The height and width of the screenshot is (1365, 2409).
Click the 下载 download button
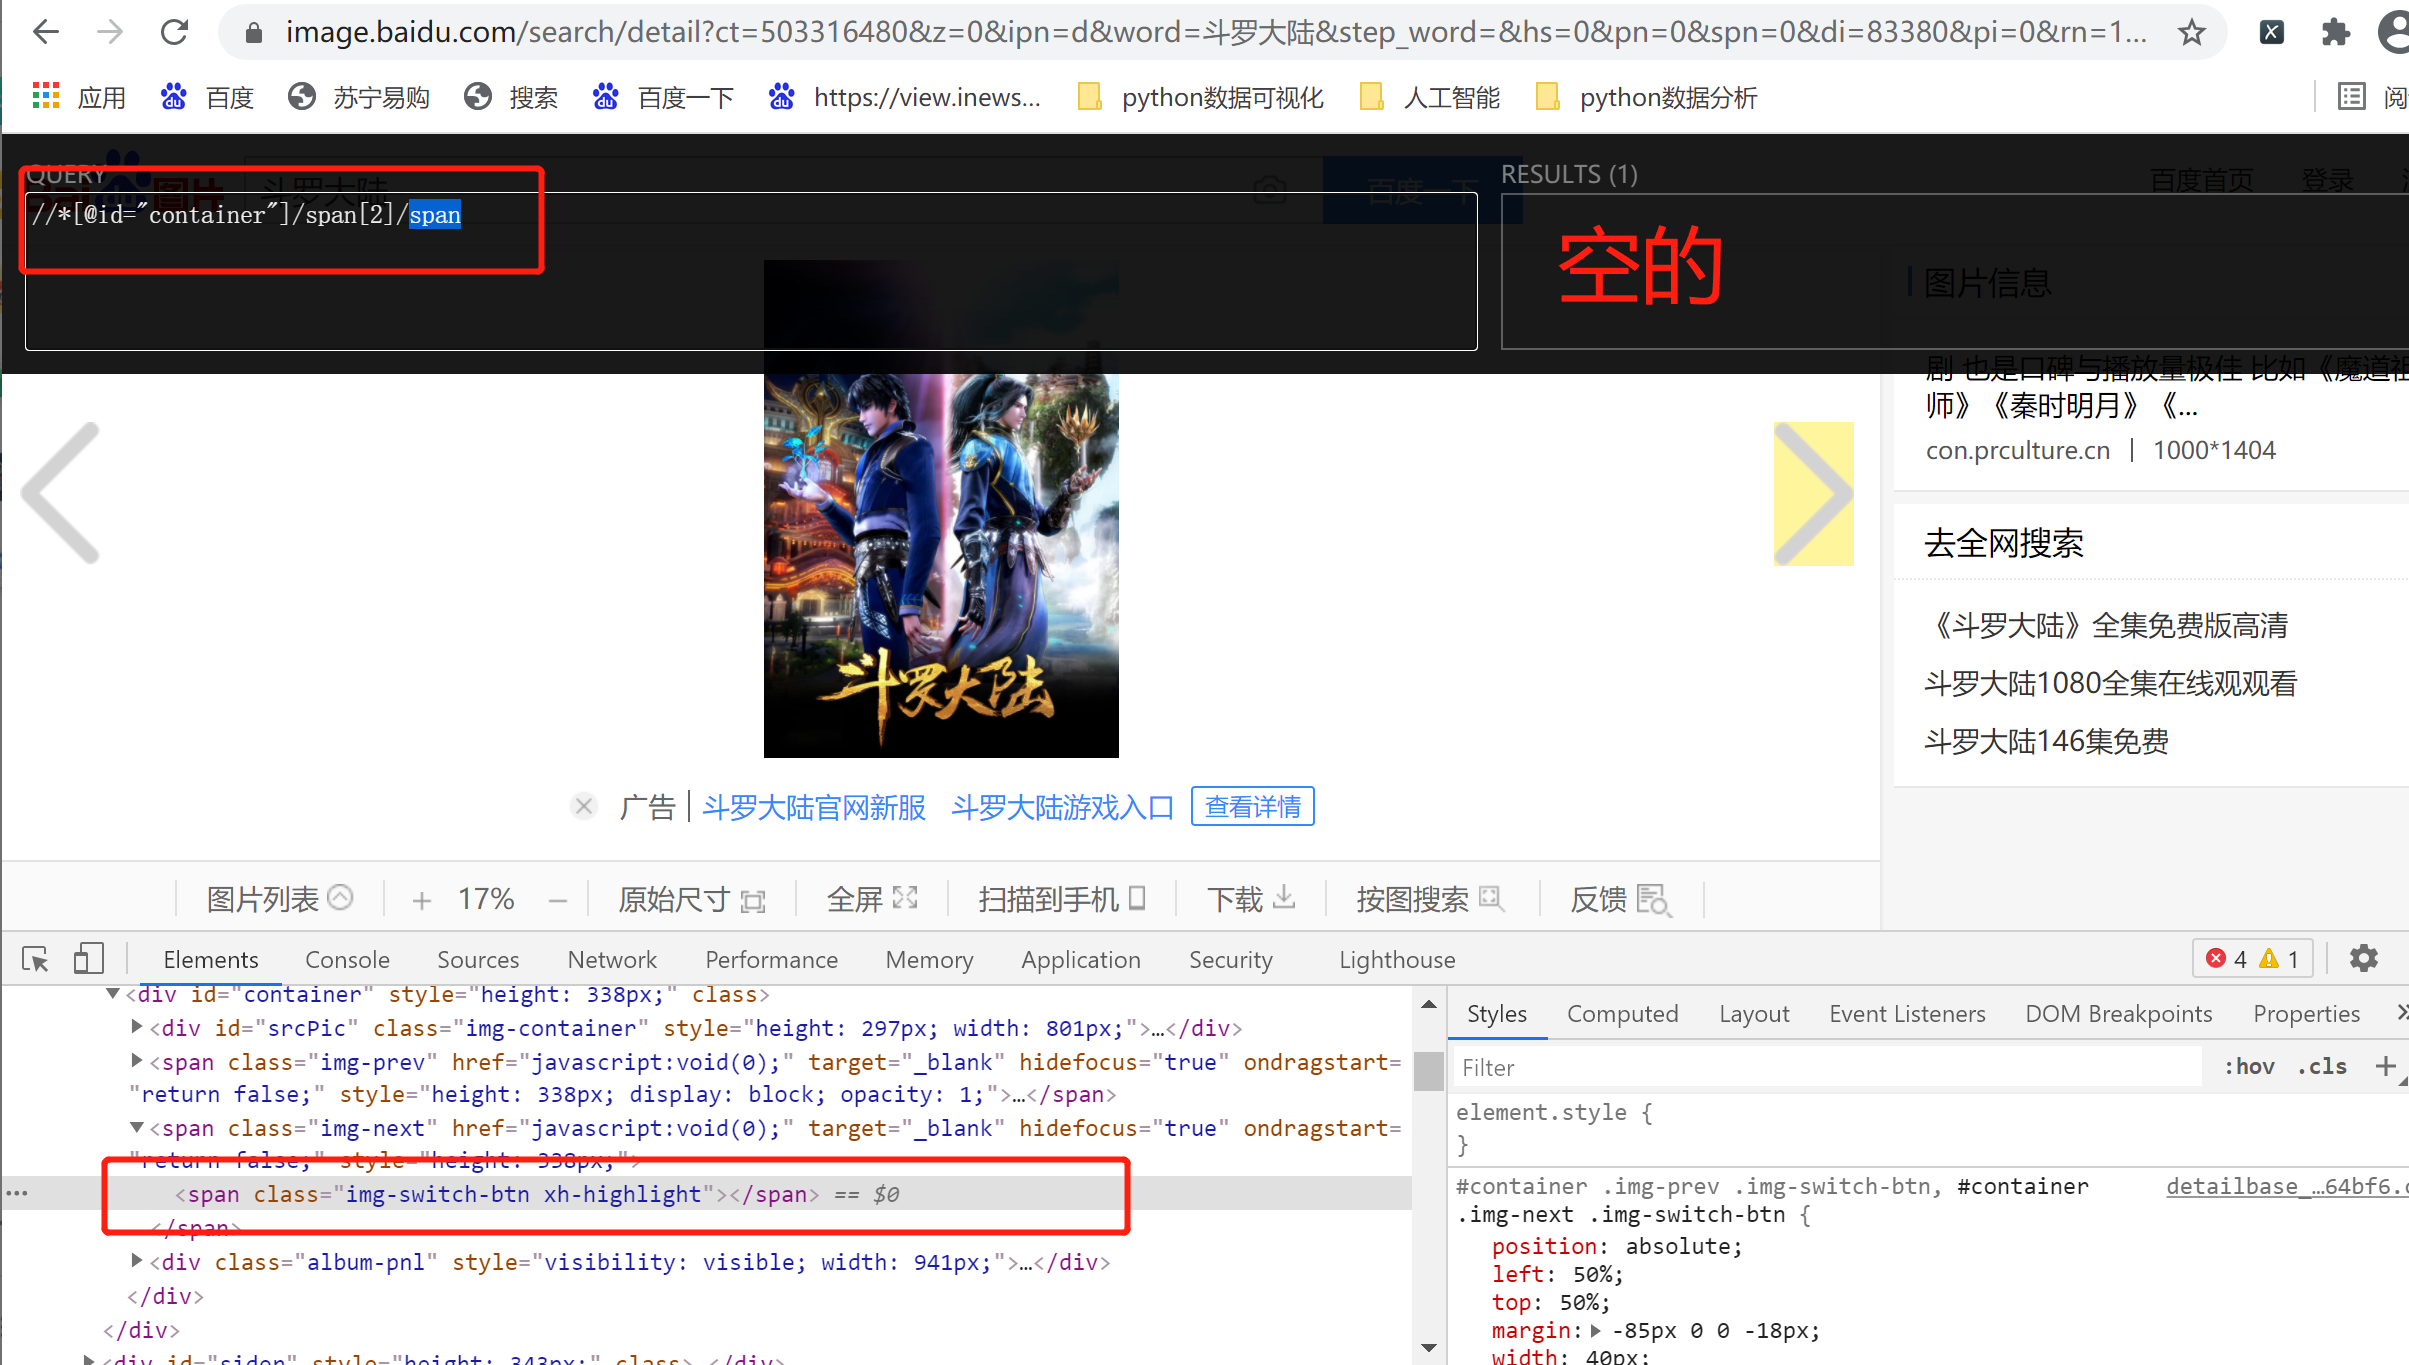point(1251,899)
